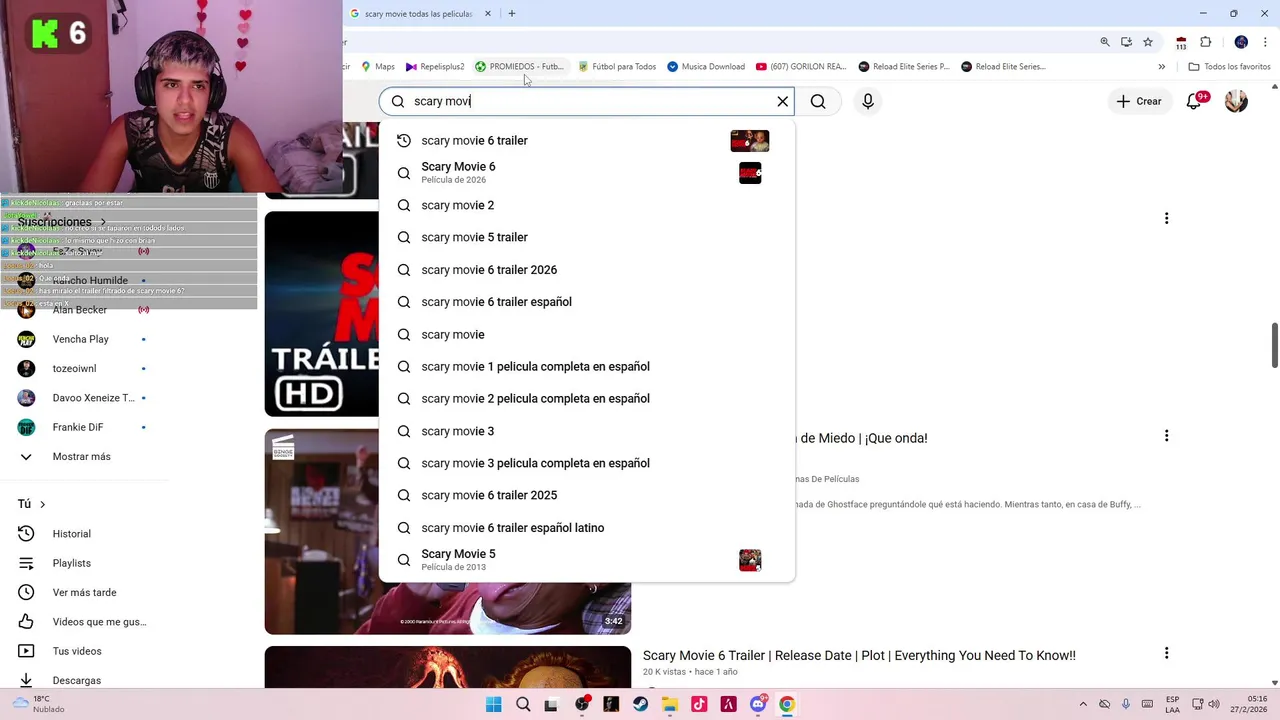1280x720 pixels.
Task: Start voice search with the microphone
Action: [x=868, y=101]
